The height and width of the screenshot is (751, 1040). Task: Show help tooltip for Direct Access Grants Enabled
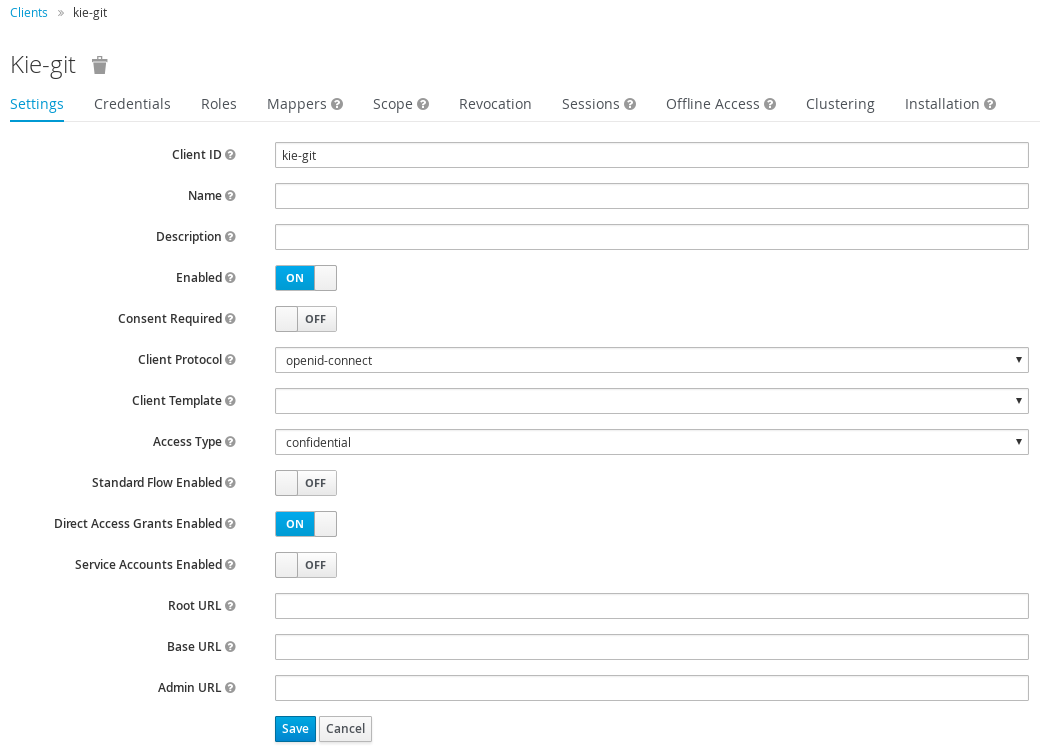click(230, 523)
